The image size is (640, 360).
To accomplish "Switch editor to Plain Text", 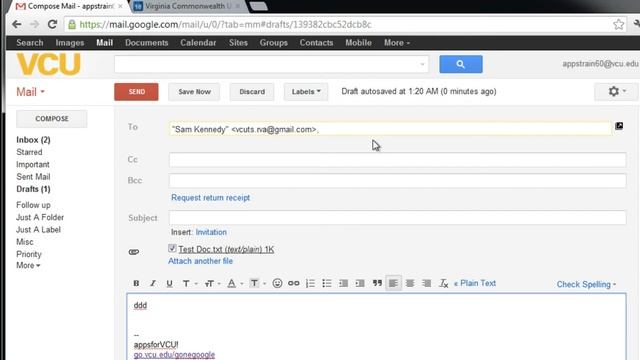I will tap(475, 283).
